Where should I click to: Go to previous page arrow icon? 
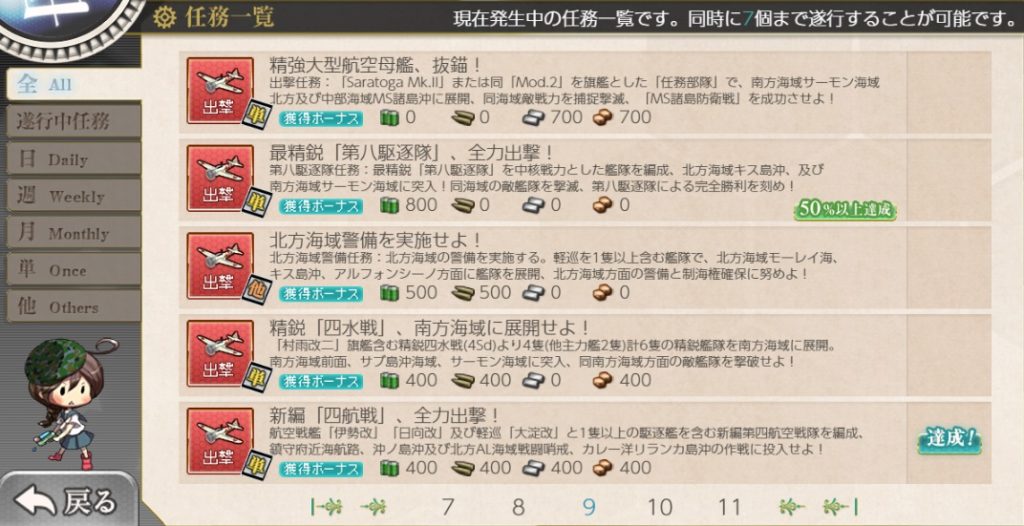point(373,506)
